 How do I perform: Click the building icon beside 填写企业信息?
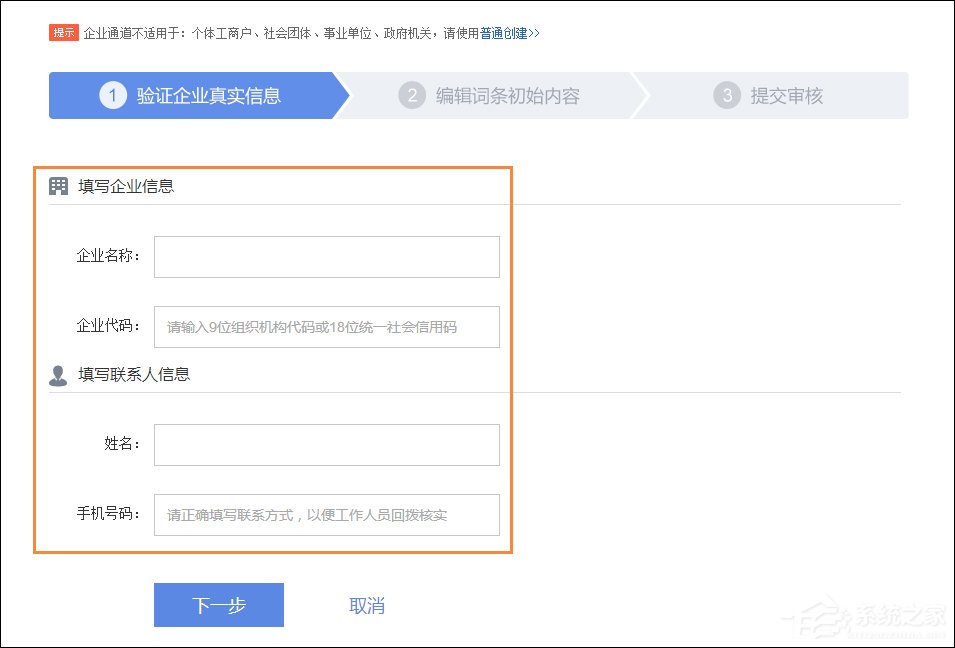point(57,184)
